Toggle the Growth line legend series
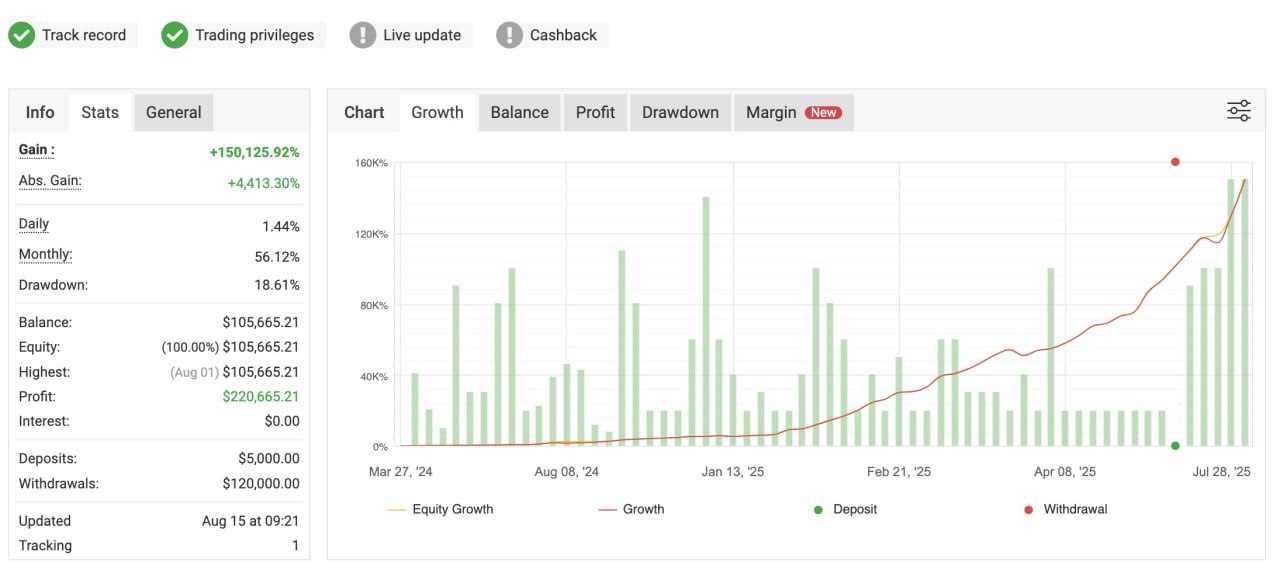Viewport: 1280px width, 576px height. click(x=632, y=509)
